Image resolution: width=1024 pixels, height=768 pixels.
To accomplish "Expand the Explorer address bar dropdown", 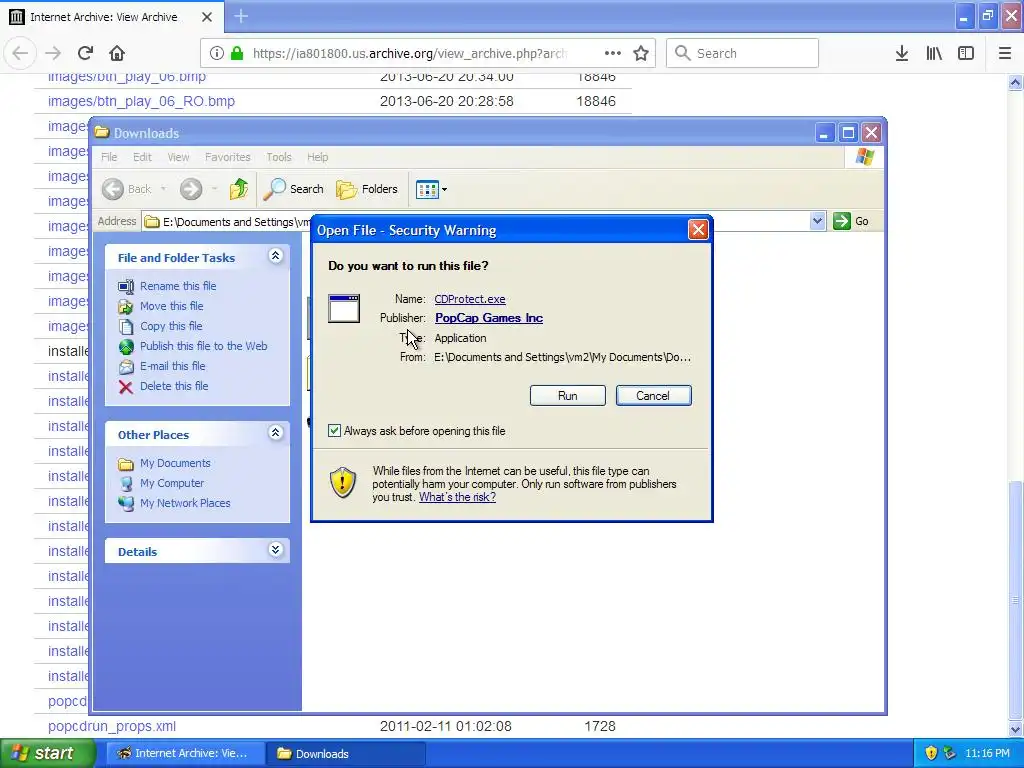I will pos(817,221).
